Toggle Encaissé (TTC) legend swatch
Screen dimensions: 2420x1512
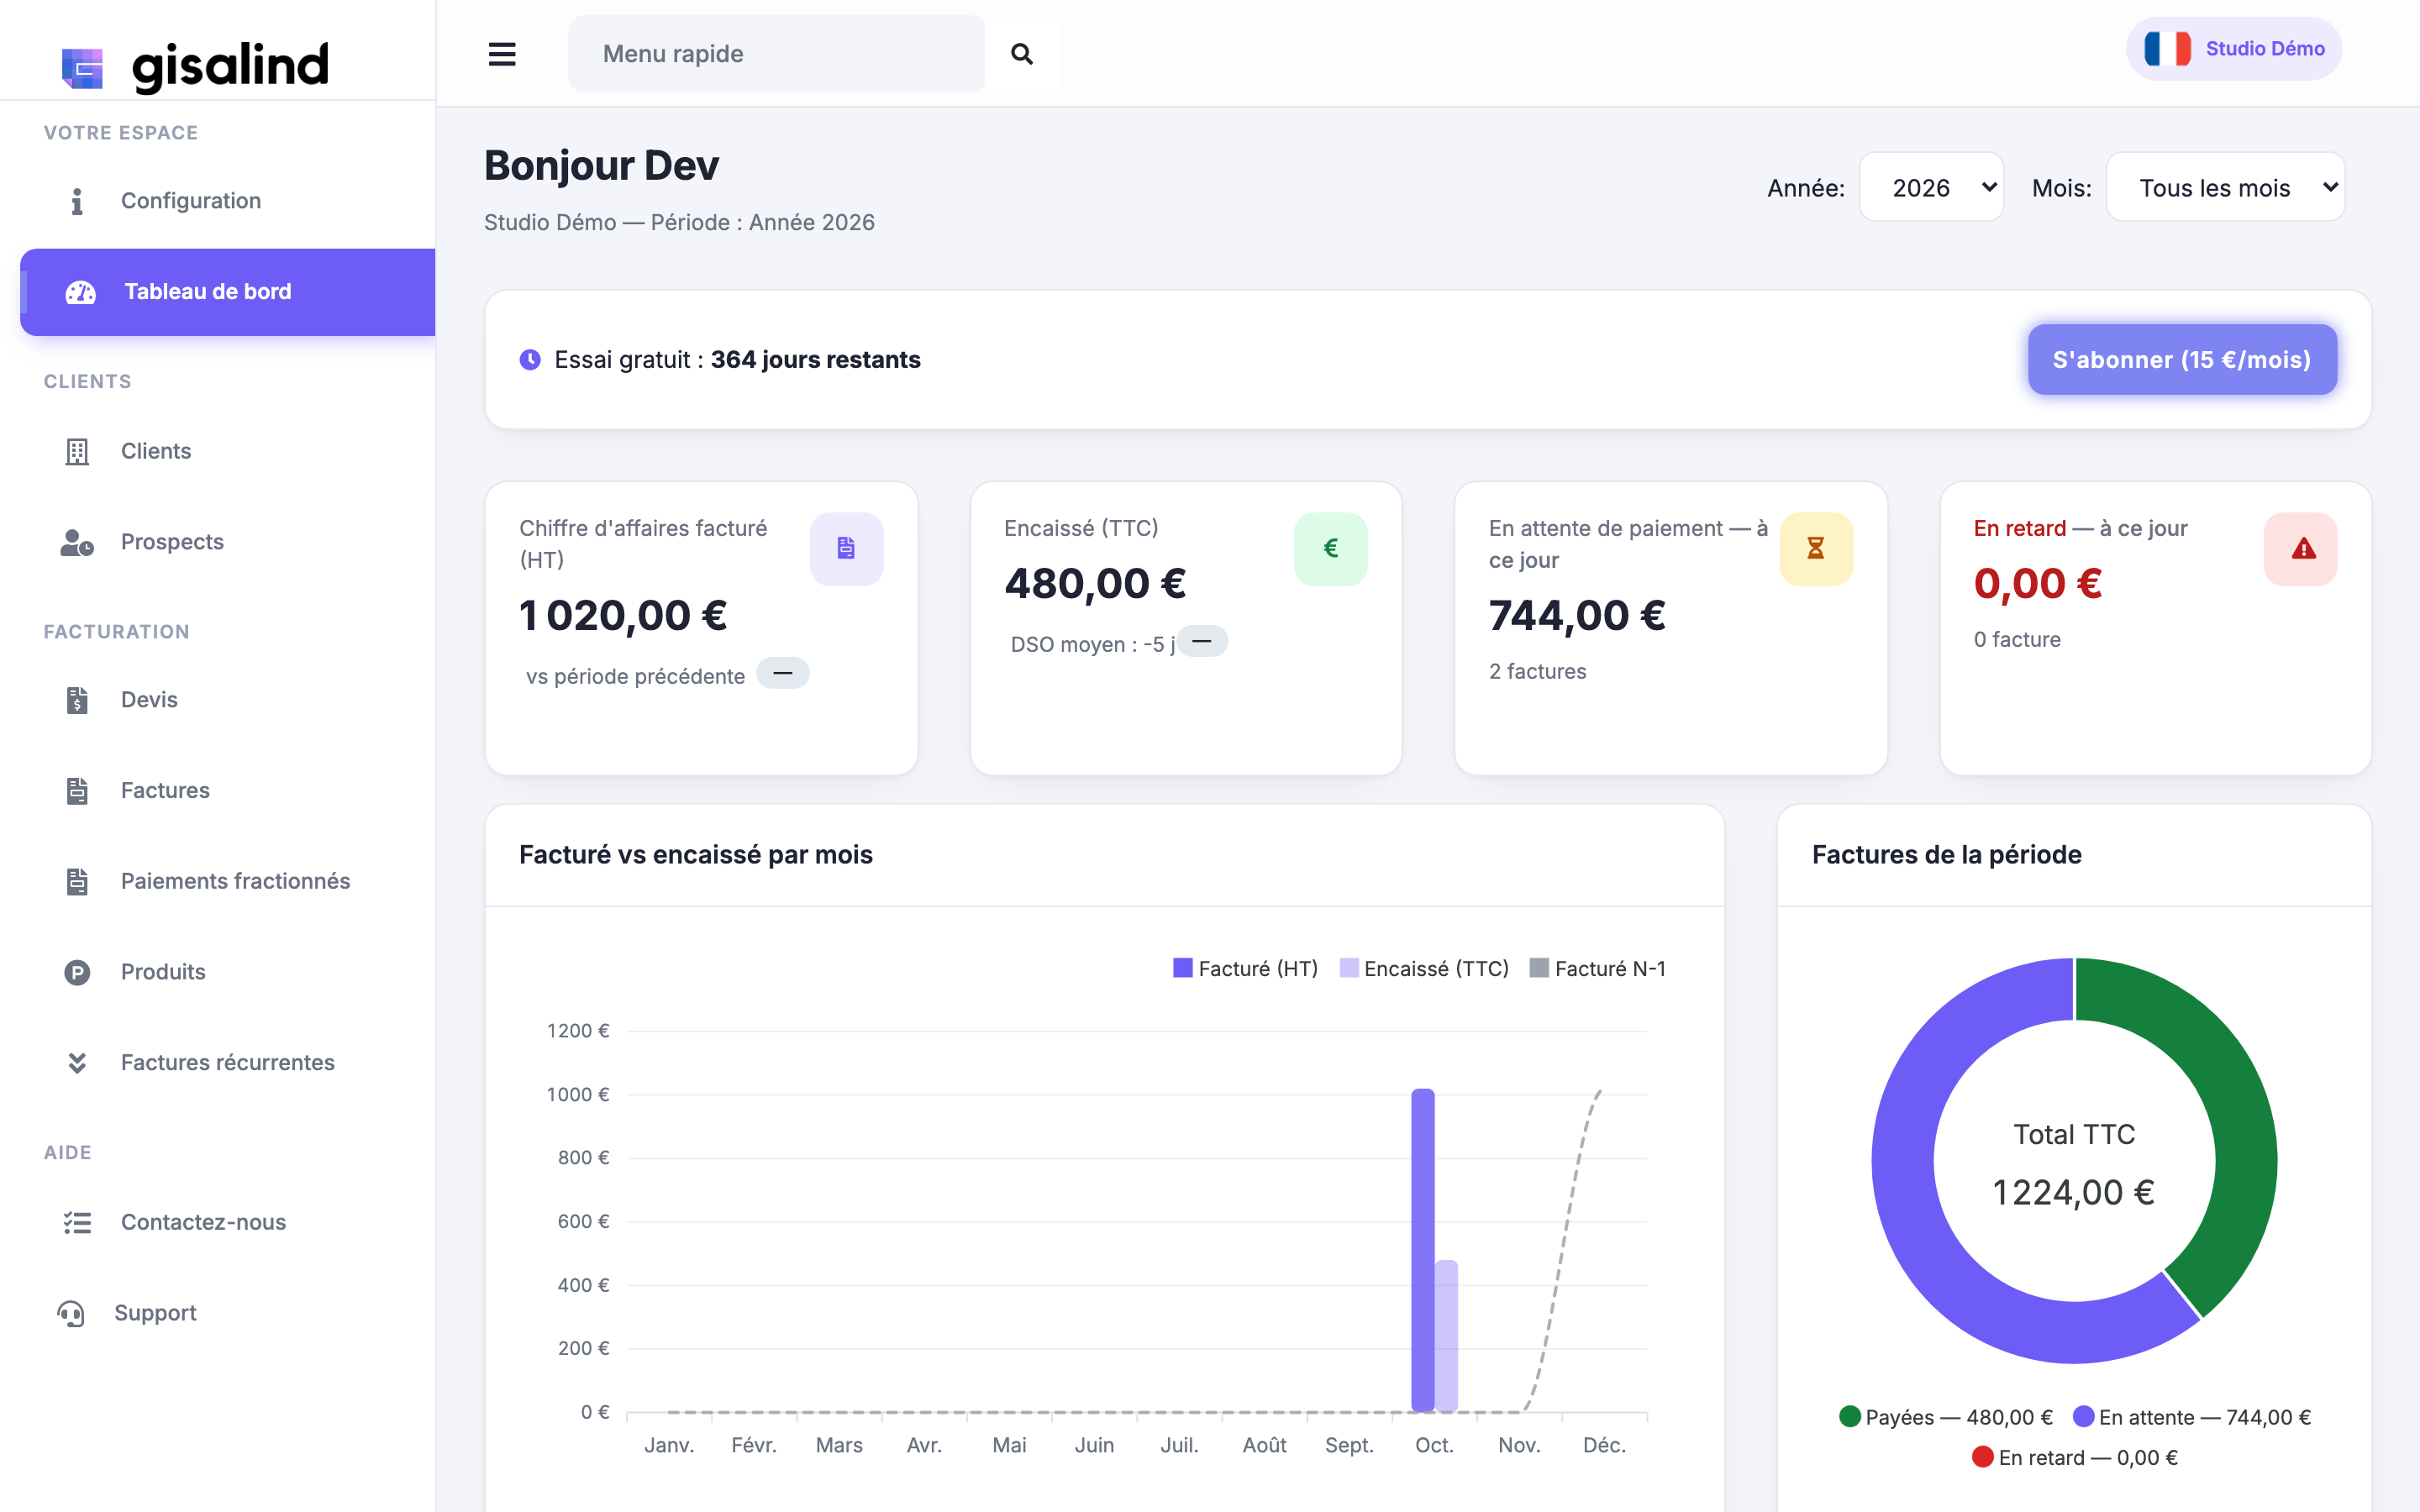tap(1348, 968)
